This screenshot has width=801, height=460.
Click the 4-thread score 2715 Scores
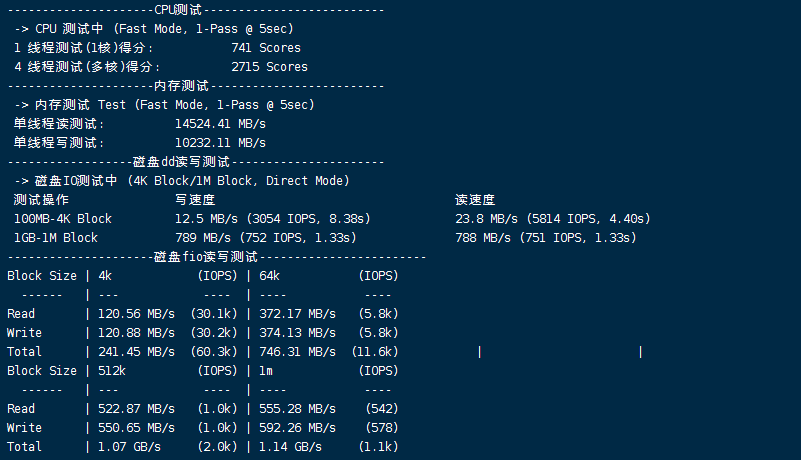(269, 67)
